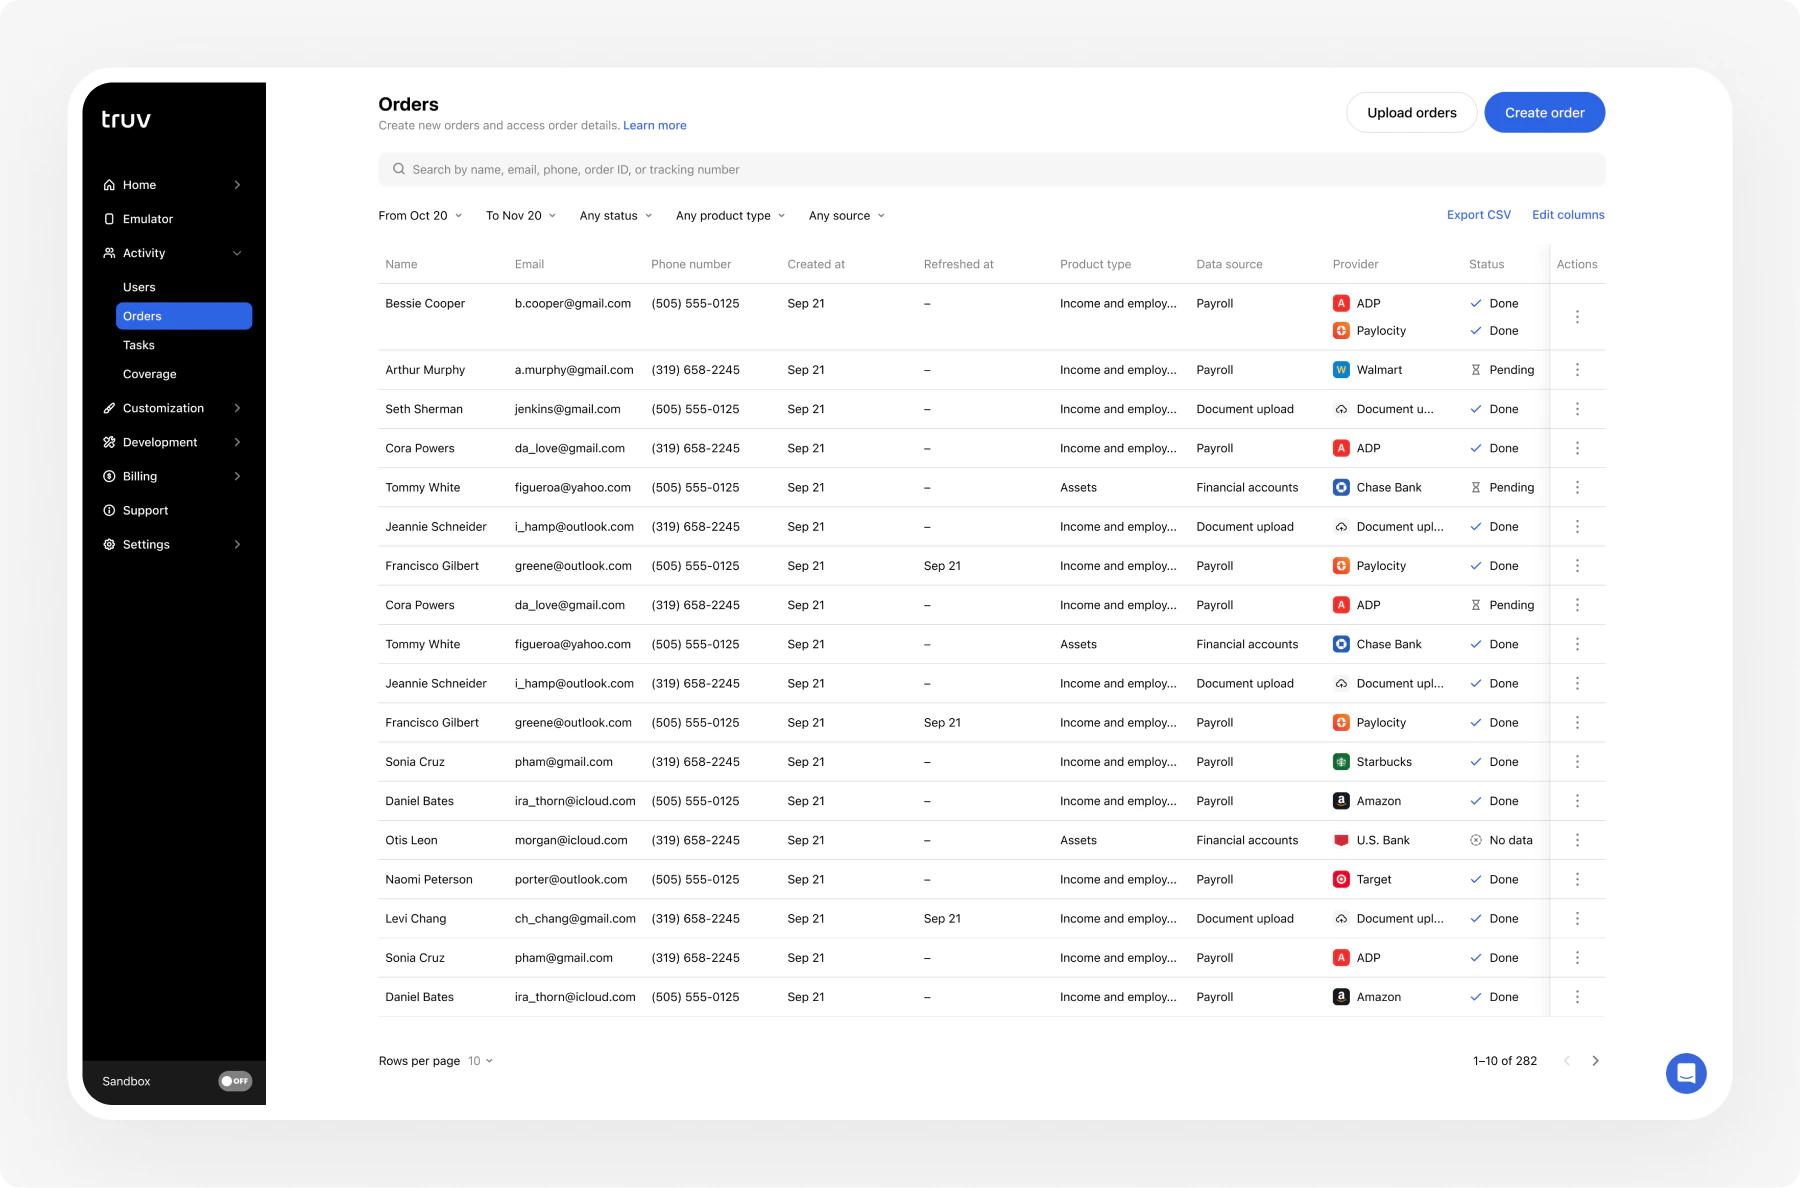This screenshot has width=1800, height=1188.
Task: Click the truv logo in sidebar
Action: coord(124,118)
